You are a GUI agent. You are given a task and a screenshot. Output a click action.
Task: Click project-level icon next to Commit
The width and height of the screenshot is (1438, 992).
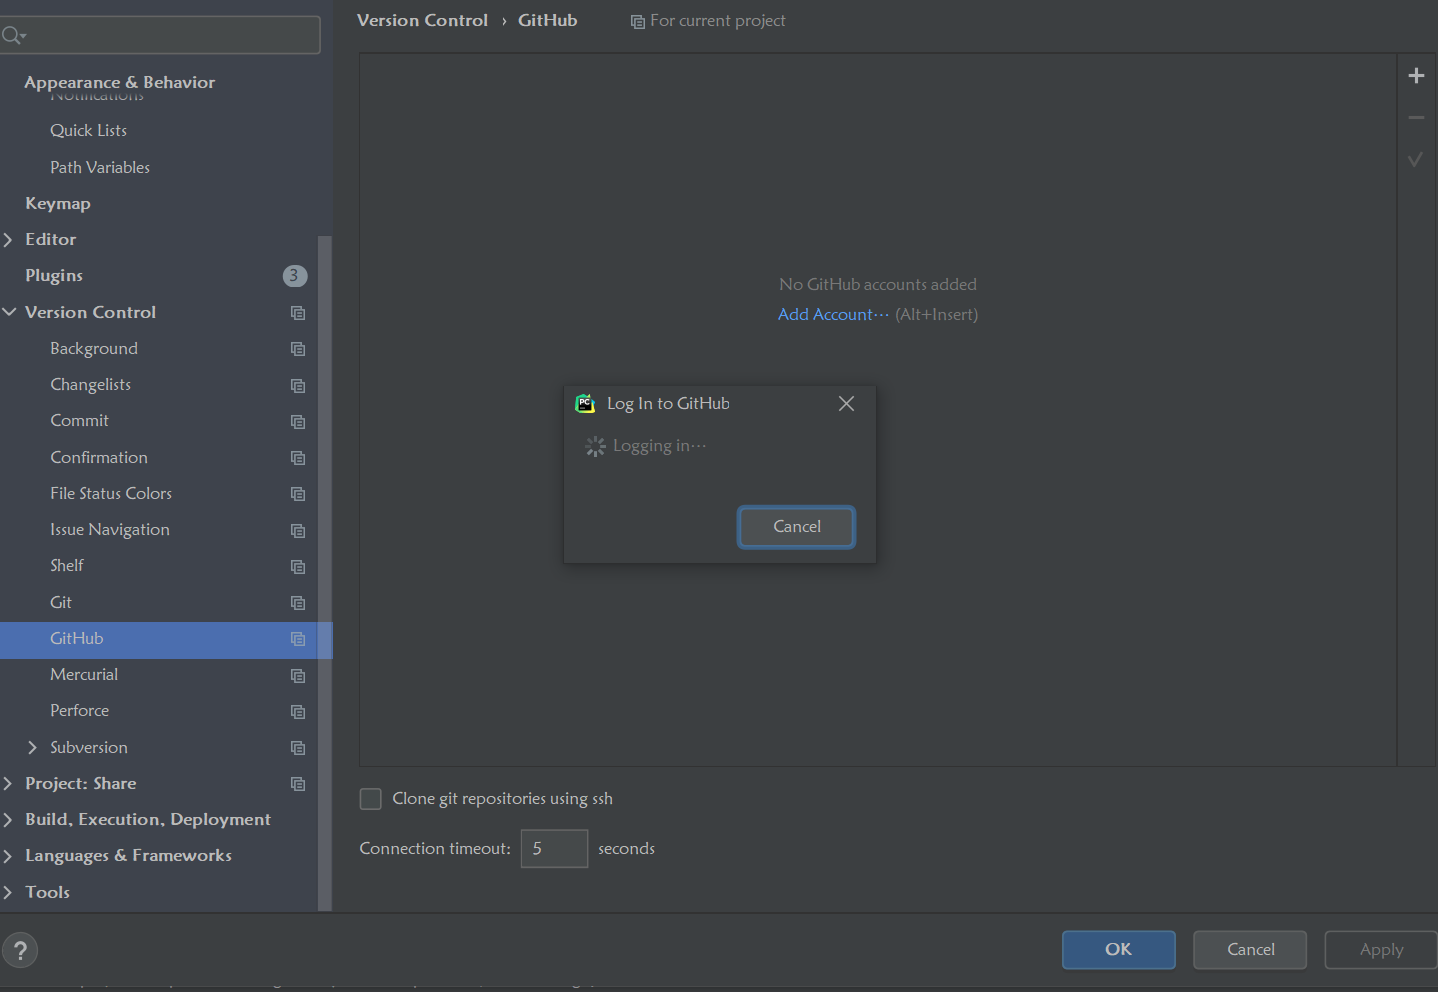(298, 422)
